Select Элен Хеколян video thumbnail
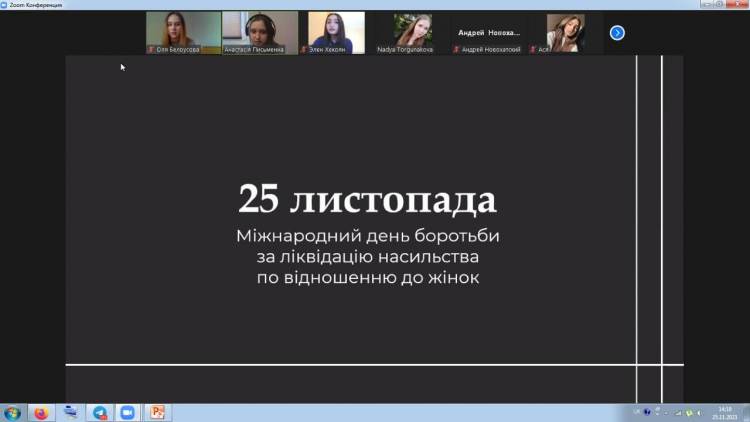 [x=336, y=31]
